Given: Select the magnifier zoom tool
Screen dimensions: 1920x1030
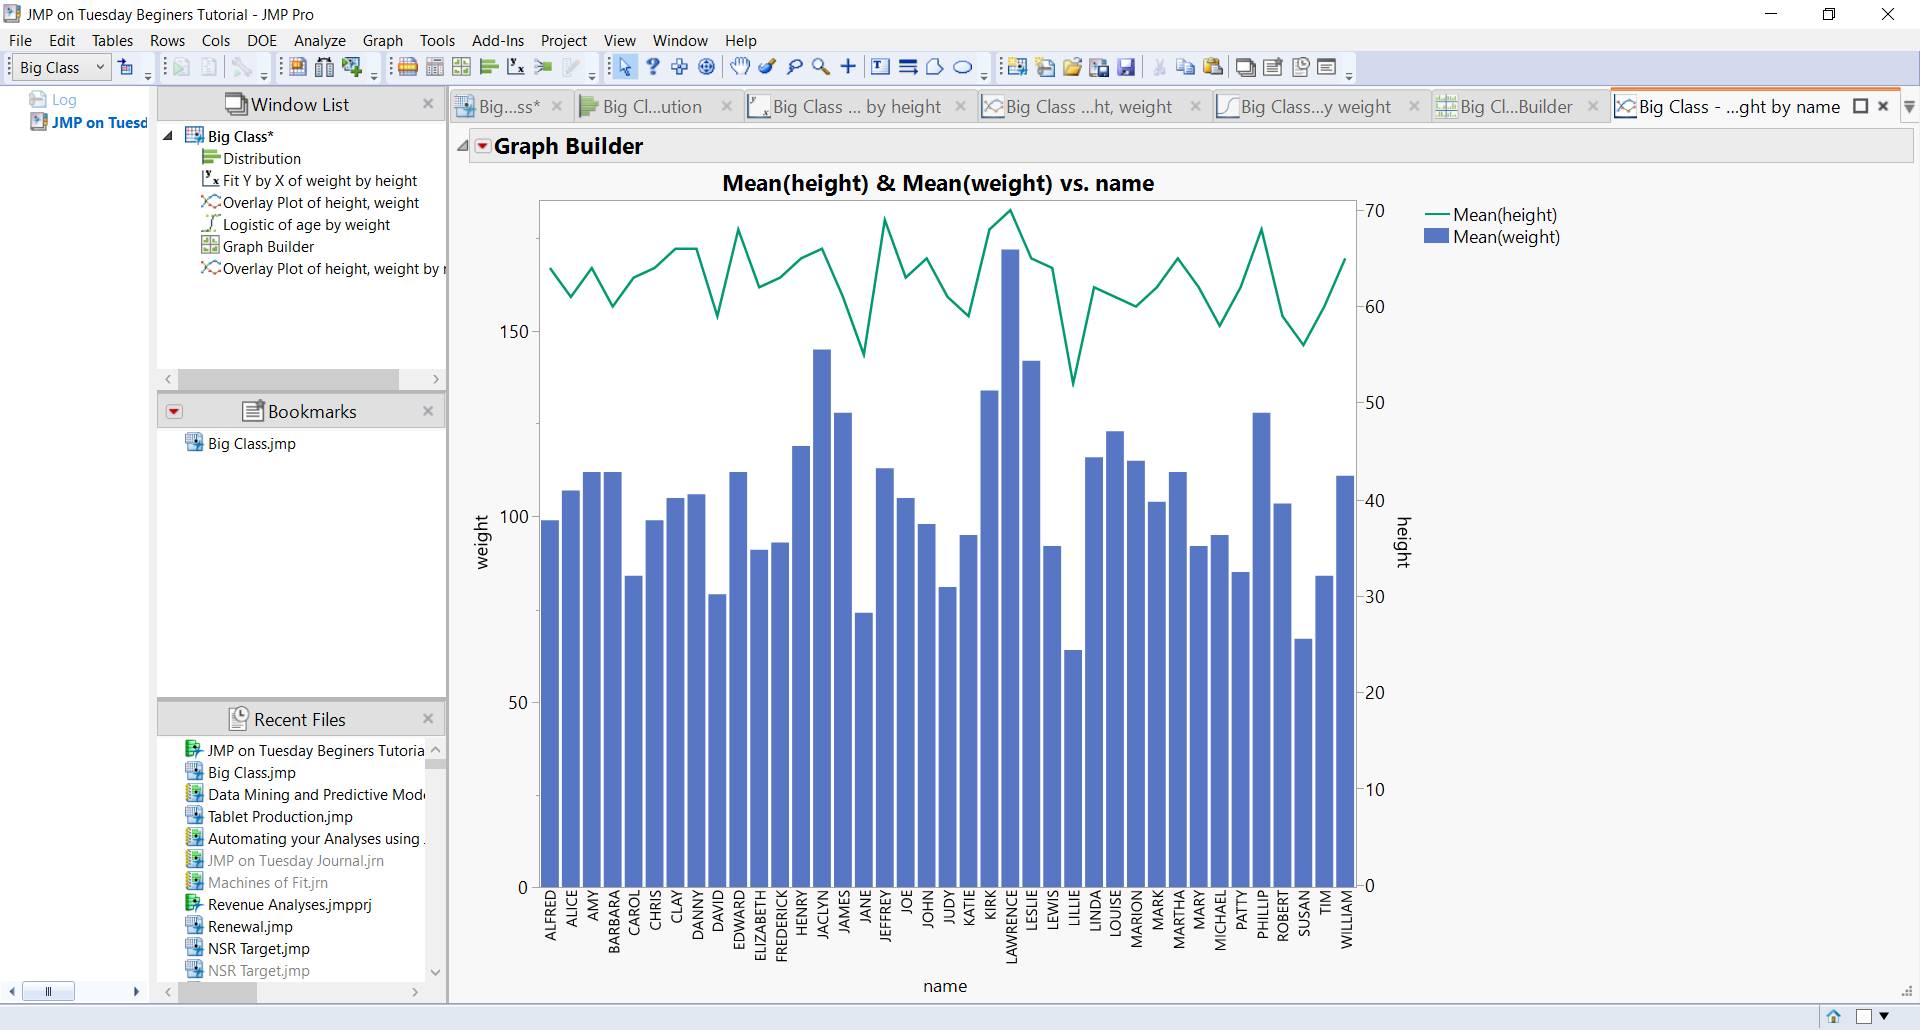Looking at the screenshot, I should [822, 67].
